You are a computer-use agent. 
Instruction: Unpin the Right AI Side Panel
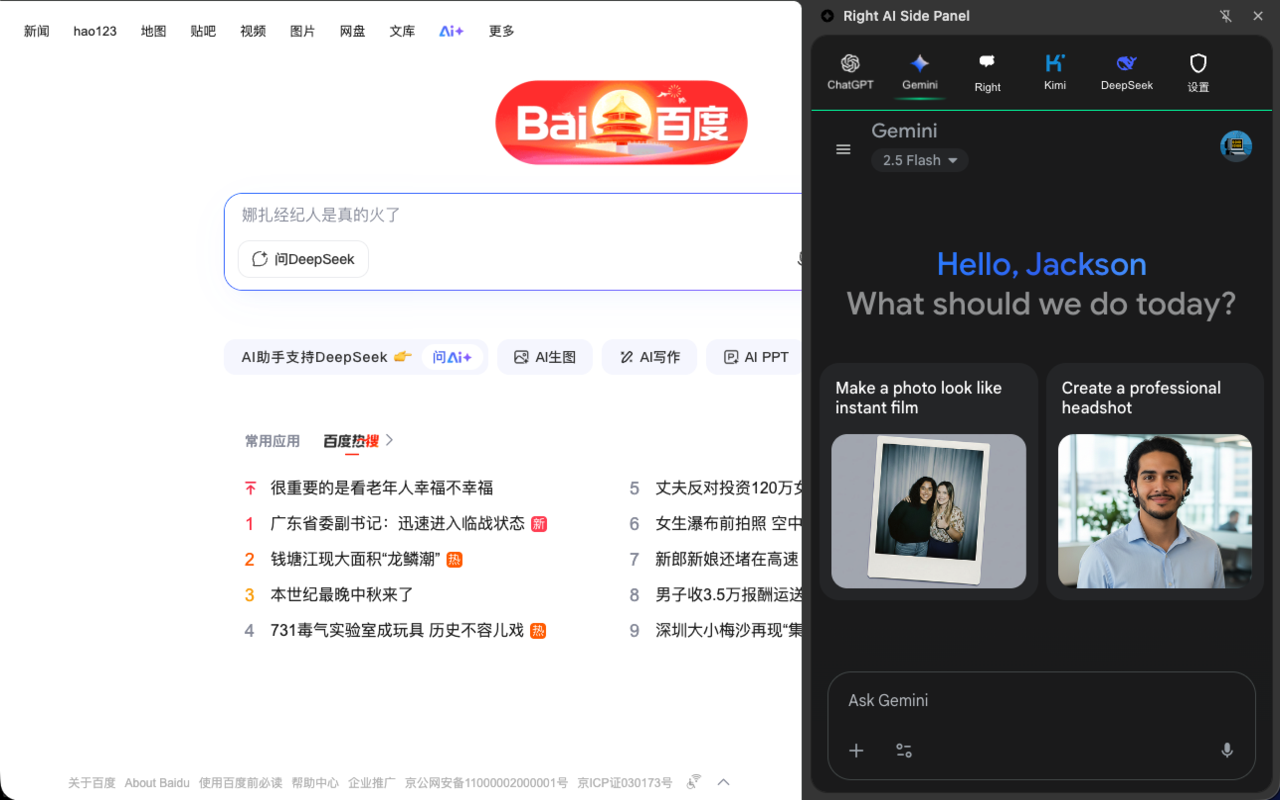pyautogui.click(x=1226, y=16)
